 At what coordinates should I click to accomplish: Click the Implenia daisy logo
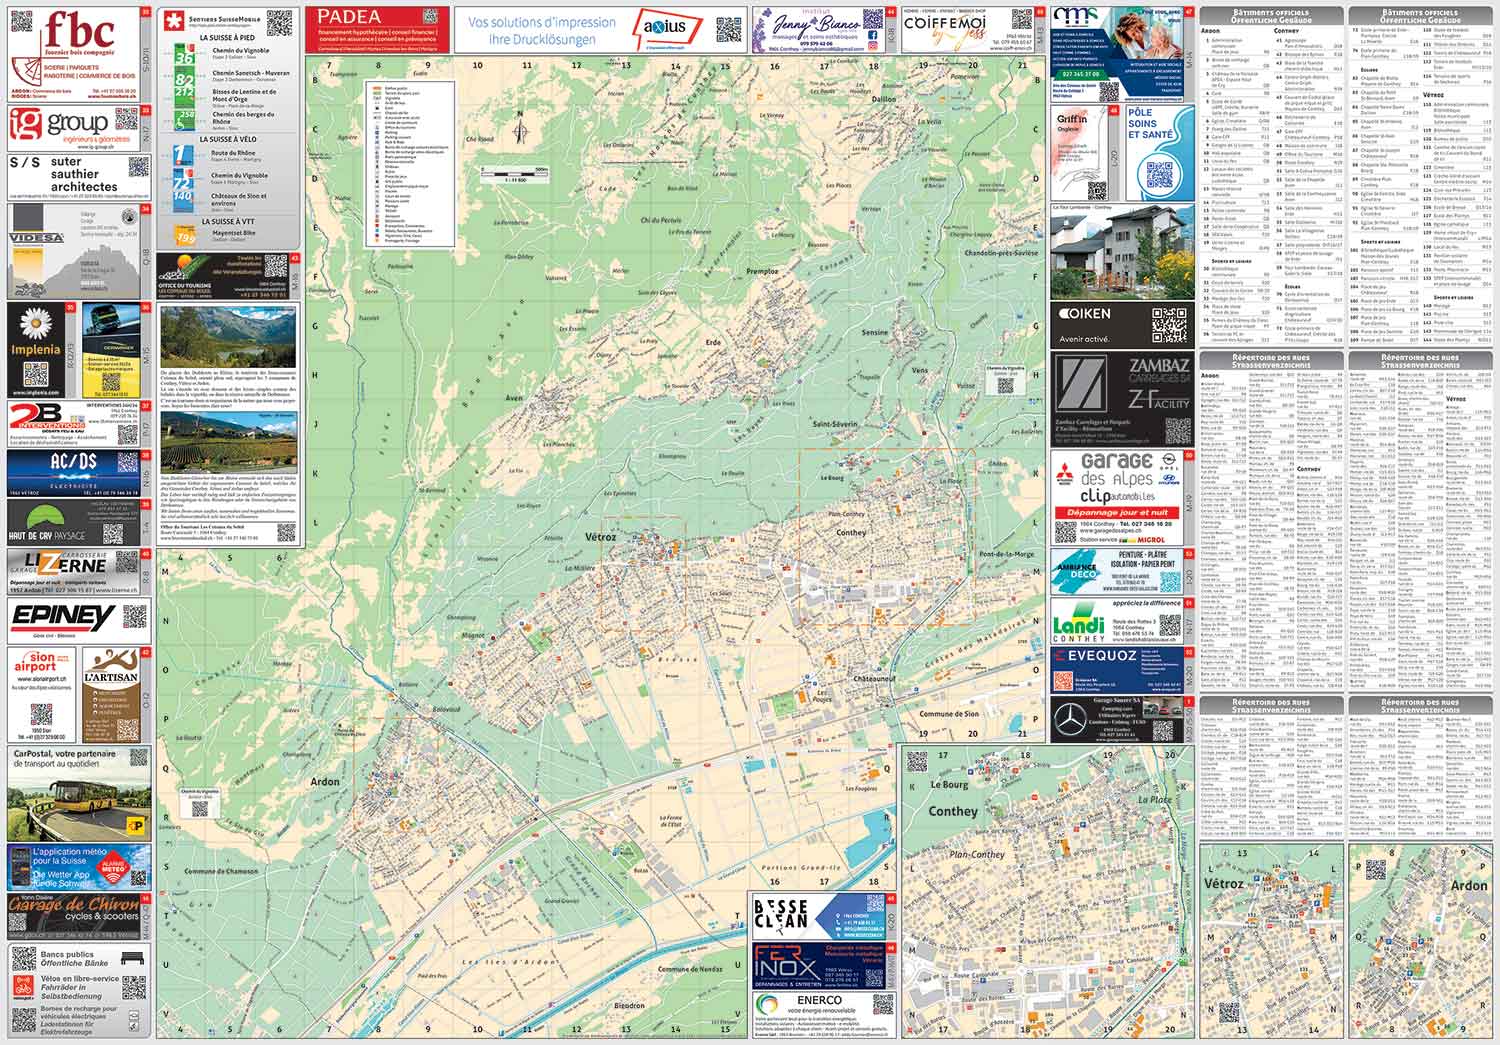[x=35, y=322]
